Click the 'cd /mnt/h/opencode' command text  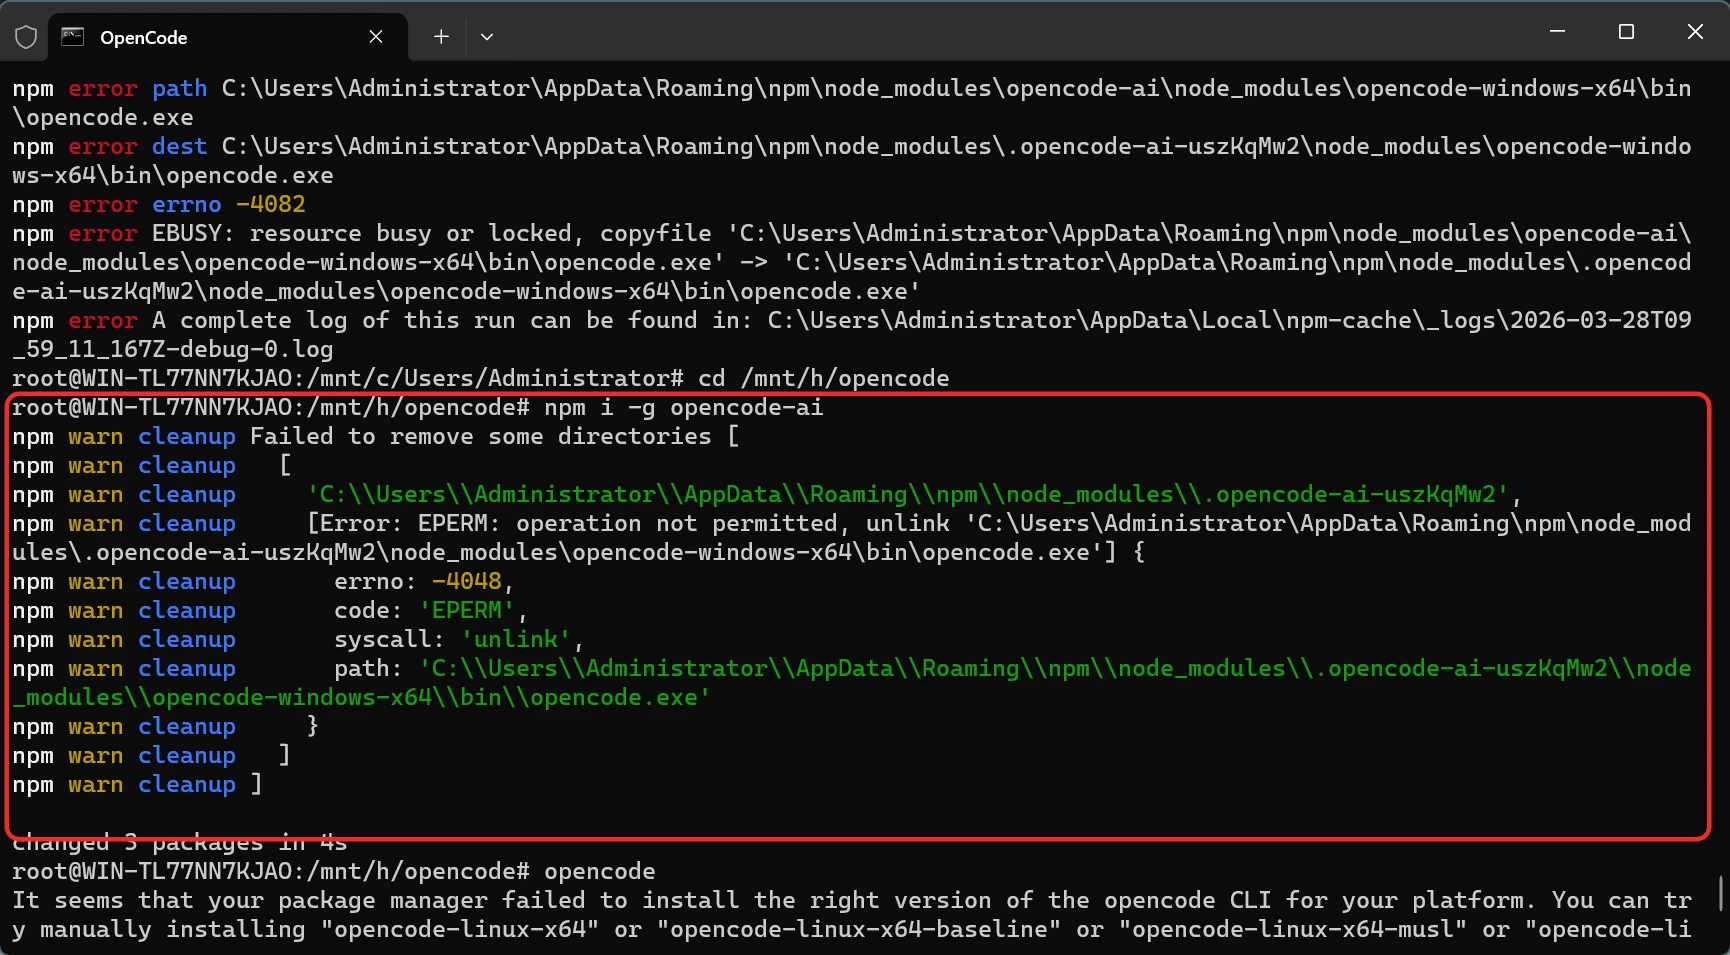tap(823, 379)
